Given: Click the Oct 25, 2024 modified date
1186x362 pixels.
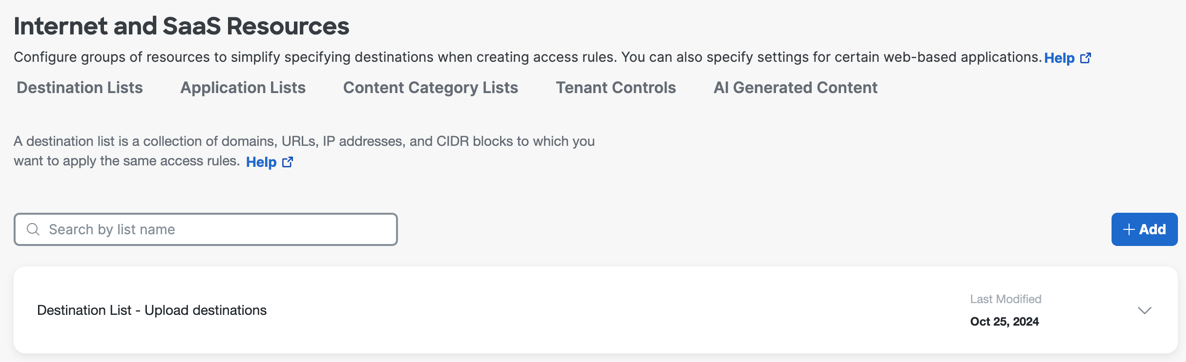Looking at the screenshot, I should click(1004, 322).
